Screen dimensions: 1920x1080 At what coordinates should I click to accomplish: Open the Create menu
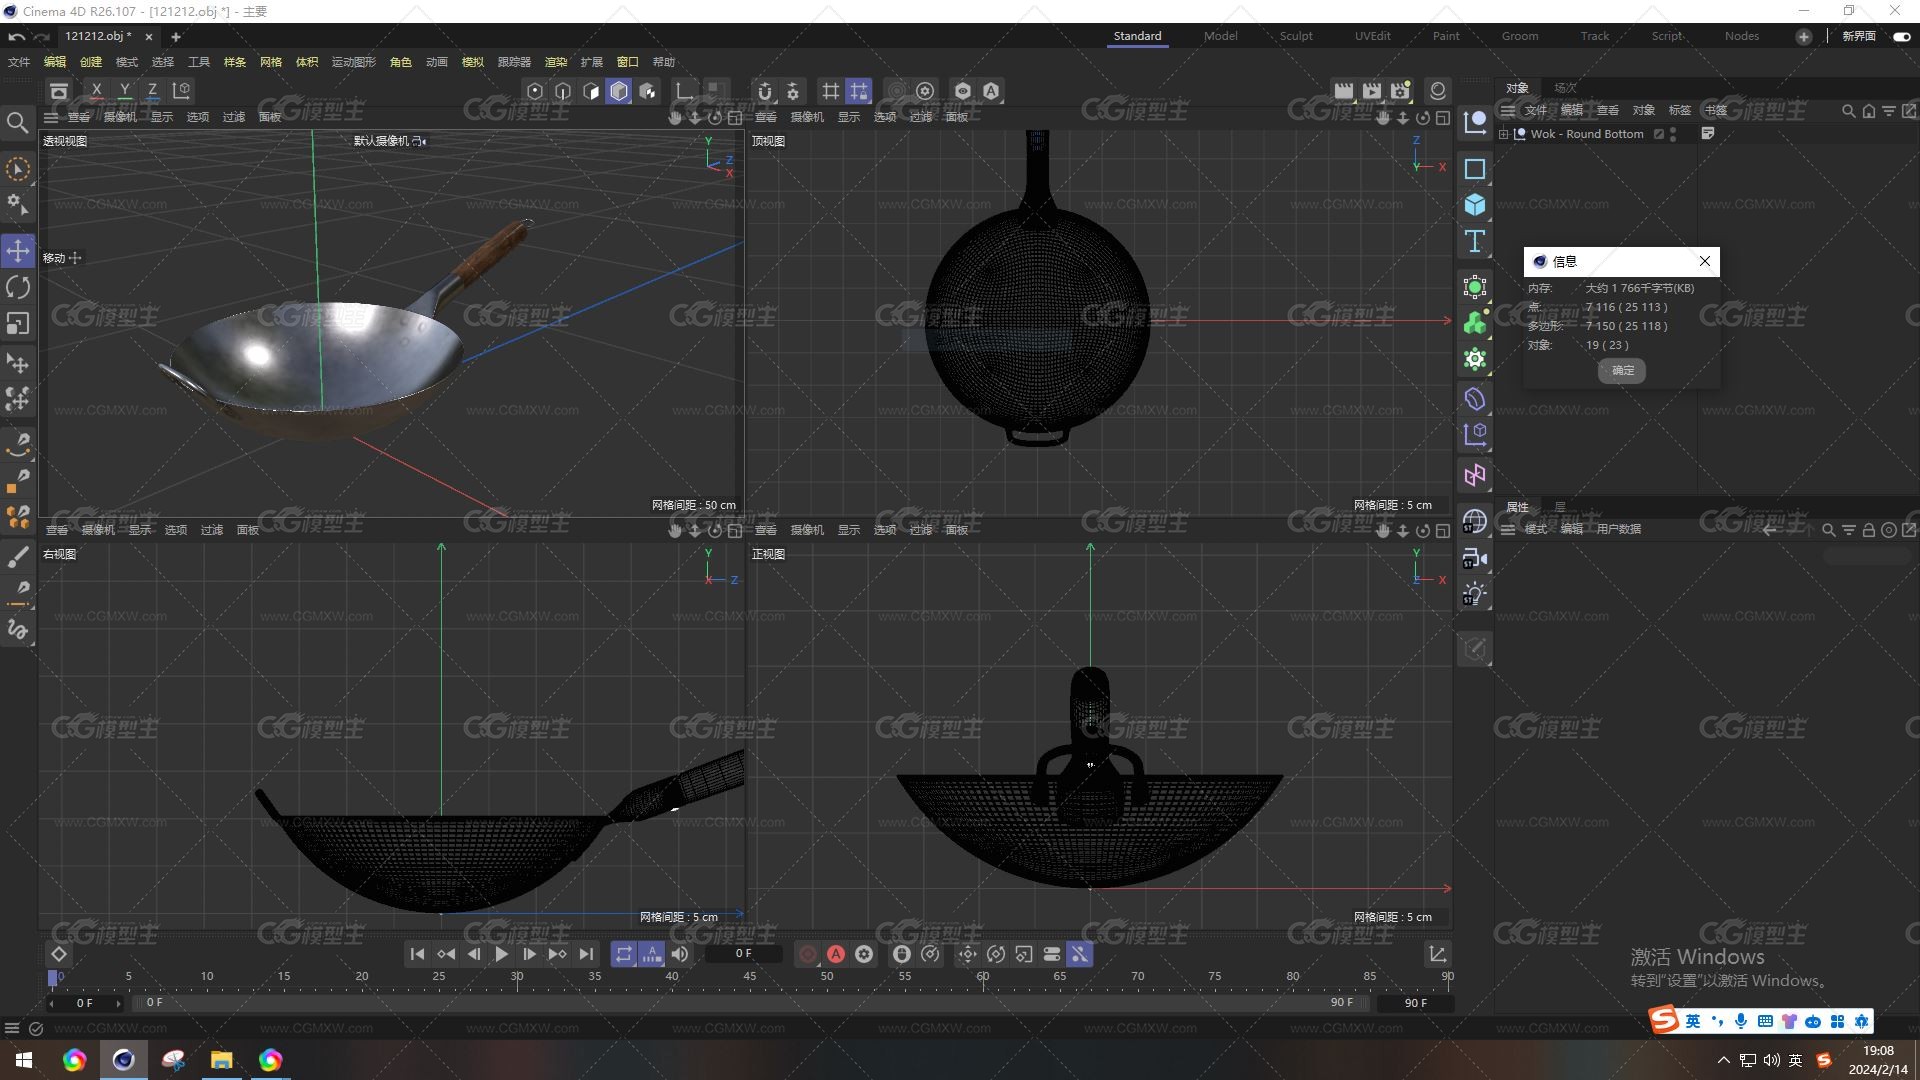pos(91,62)
